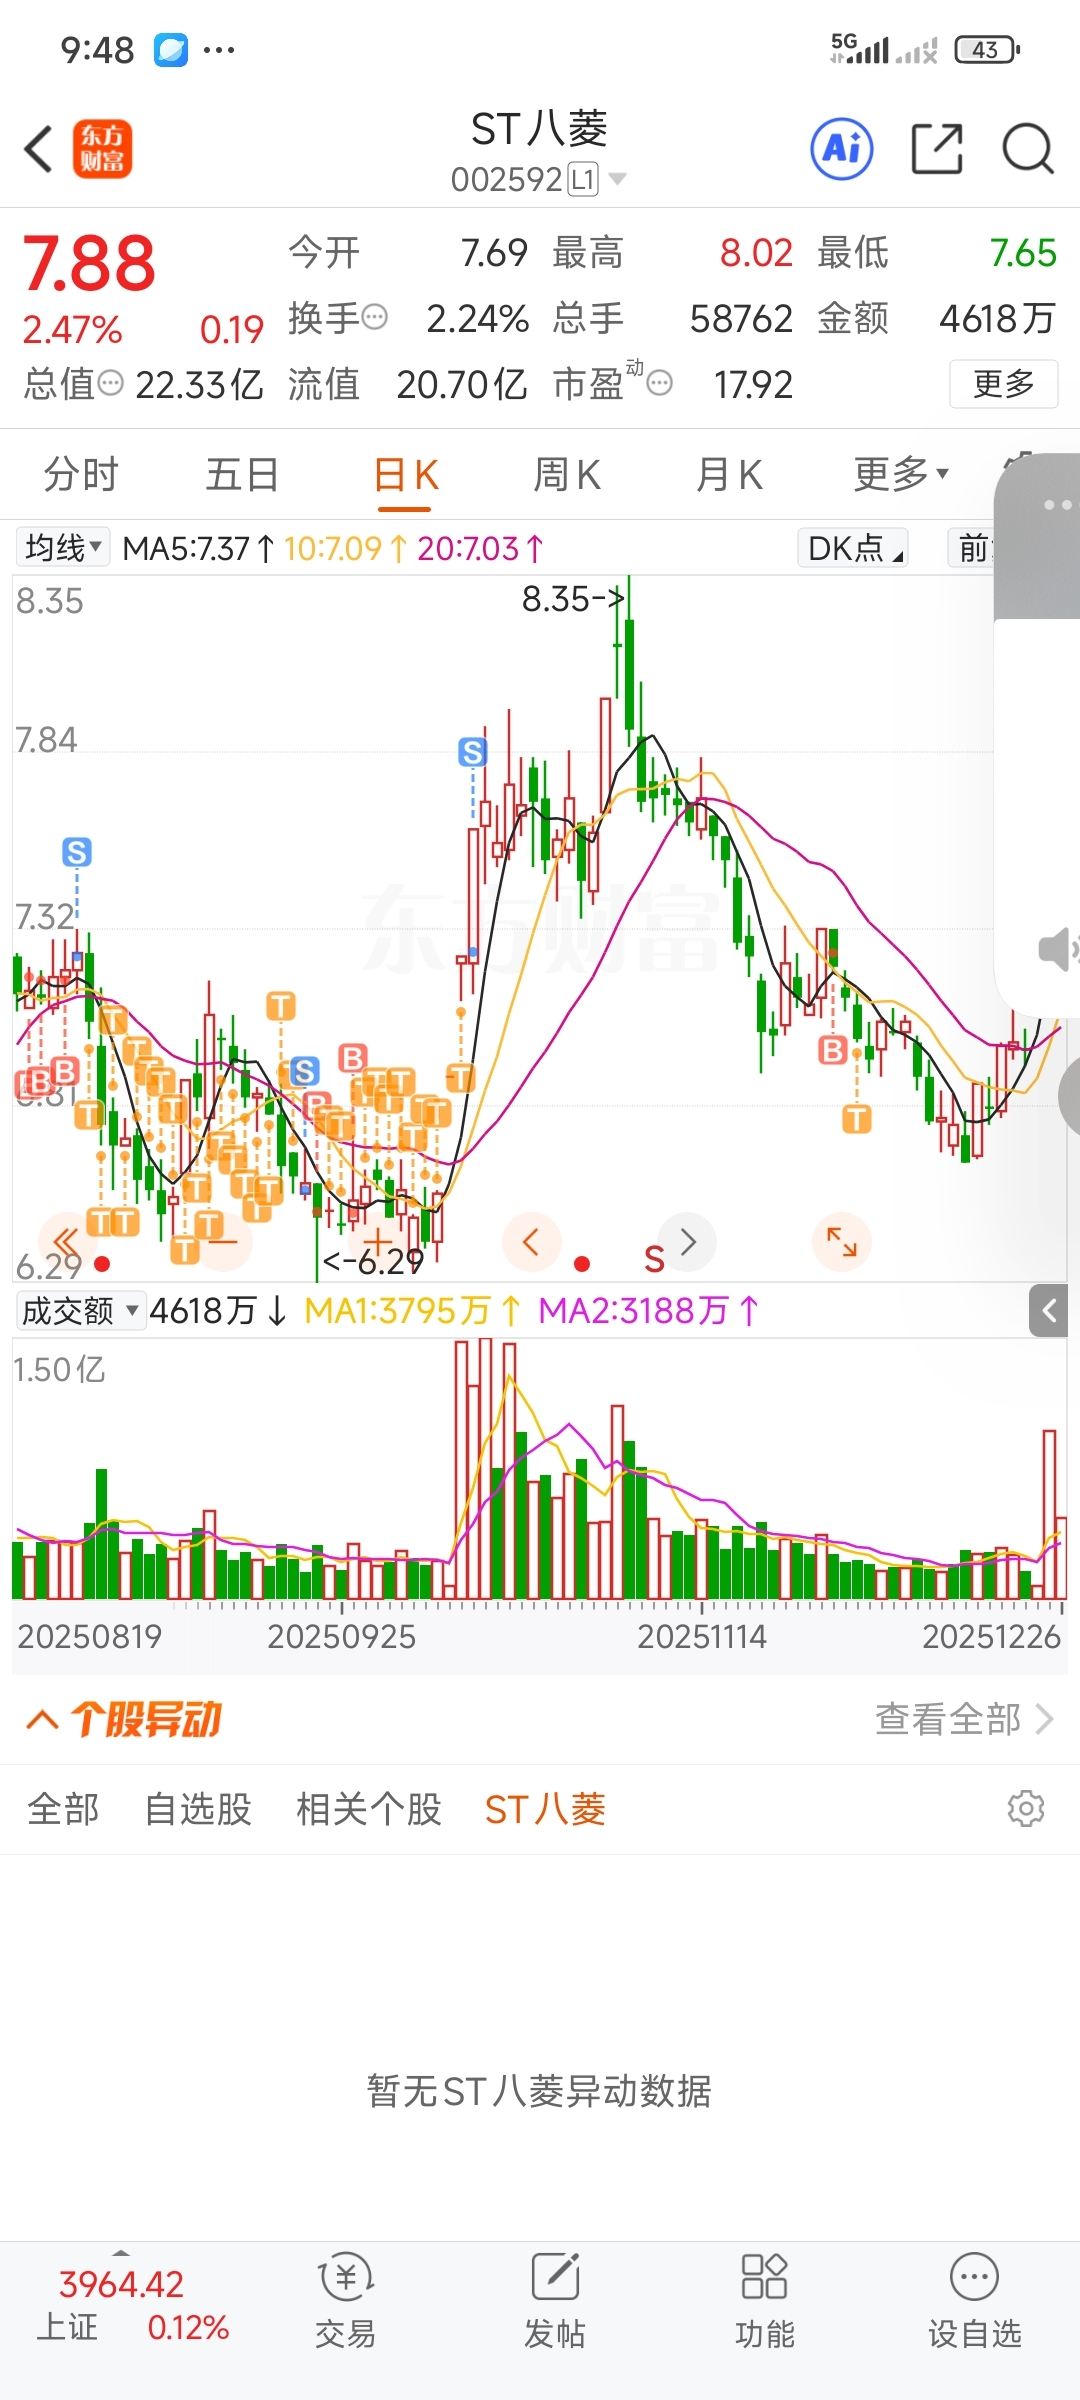Tap the double-left fast scroll chart icon
The width and height of the screenshot is (1080, 2400).
pyautogui.click(x=66, y=1243)
